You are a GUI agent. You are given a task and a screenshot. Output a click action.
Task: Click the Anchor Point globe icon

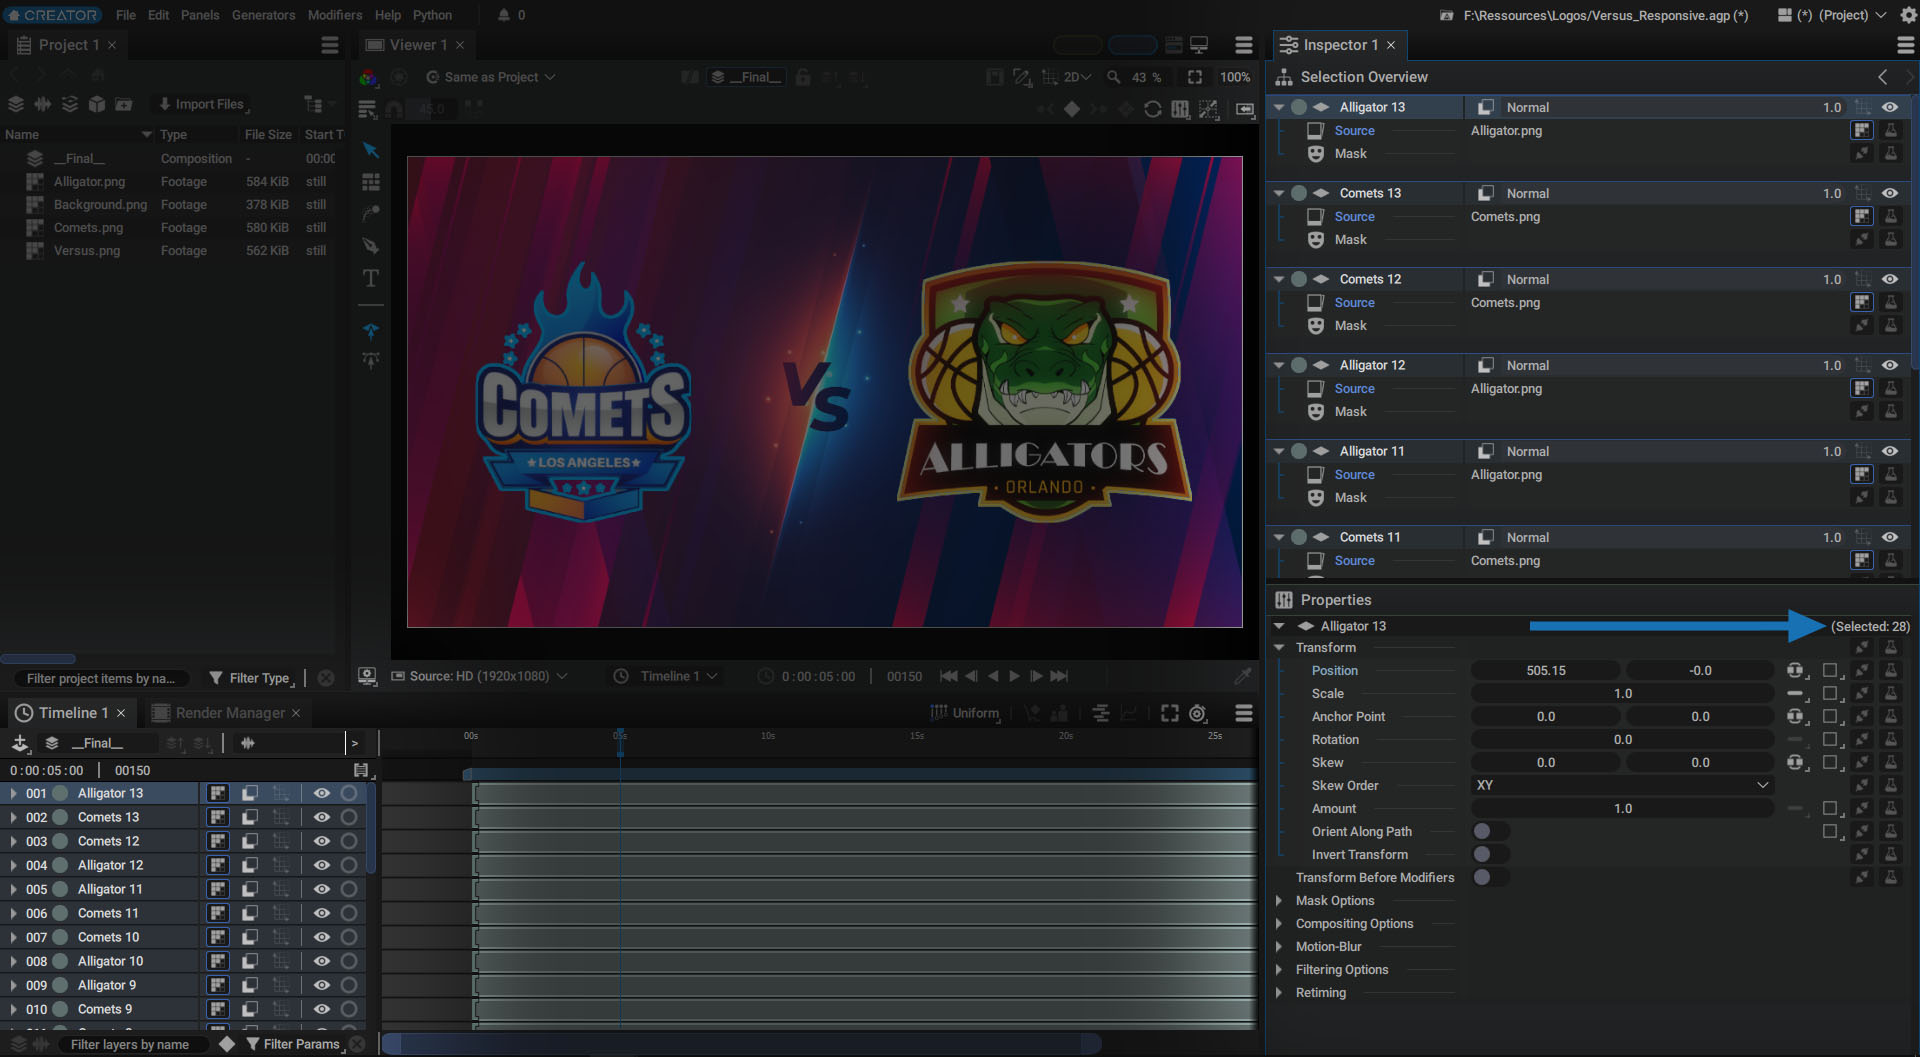1796,717
